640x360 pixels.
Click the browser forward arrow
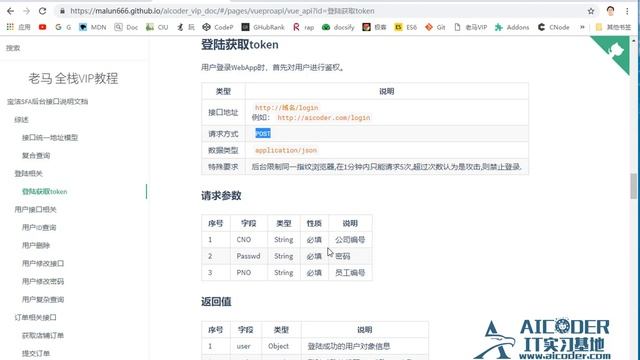click(27, 11)
